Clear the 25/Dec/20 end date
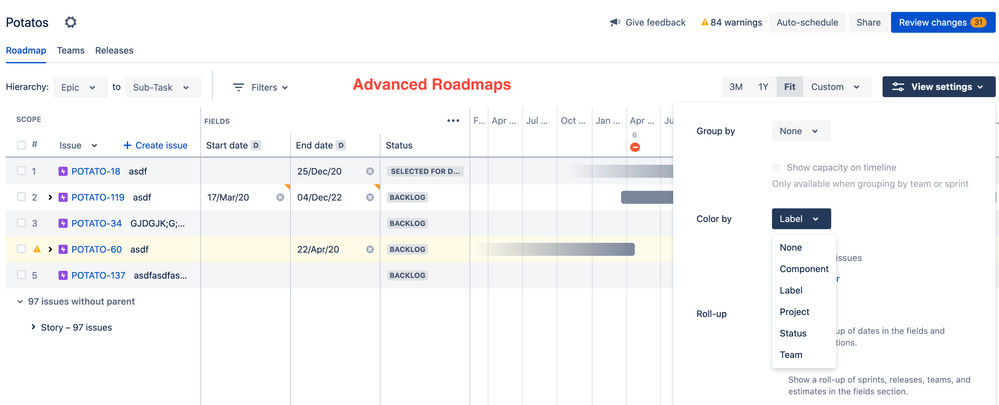The width and height of the screenshot is (999, 405). pyautogui.click(x=370, y=171)
